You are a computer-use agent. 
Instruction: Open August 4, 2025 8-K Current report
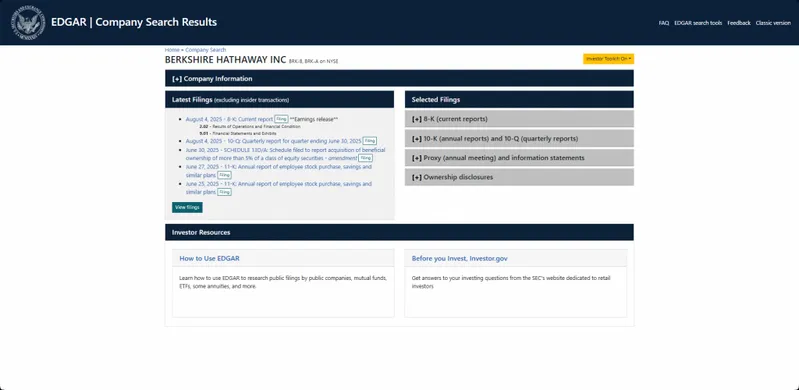click(229, 119)
